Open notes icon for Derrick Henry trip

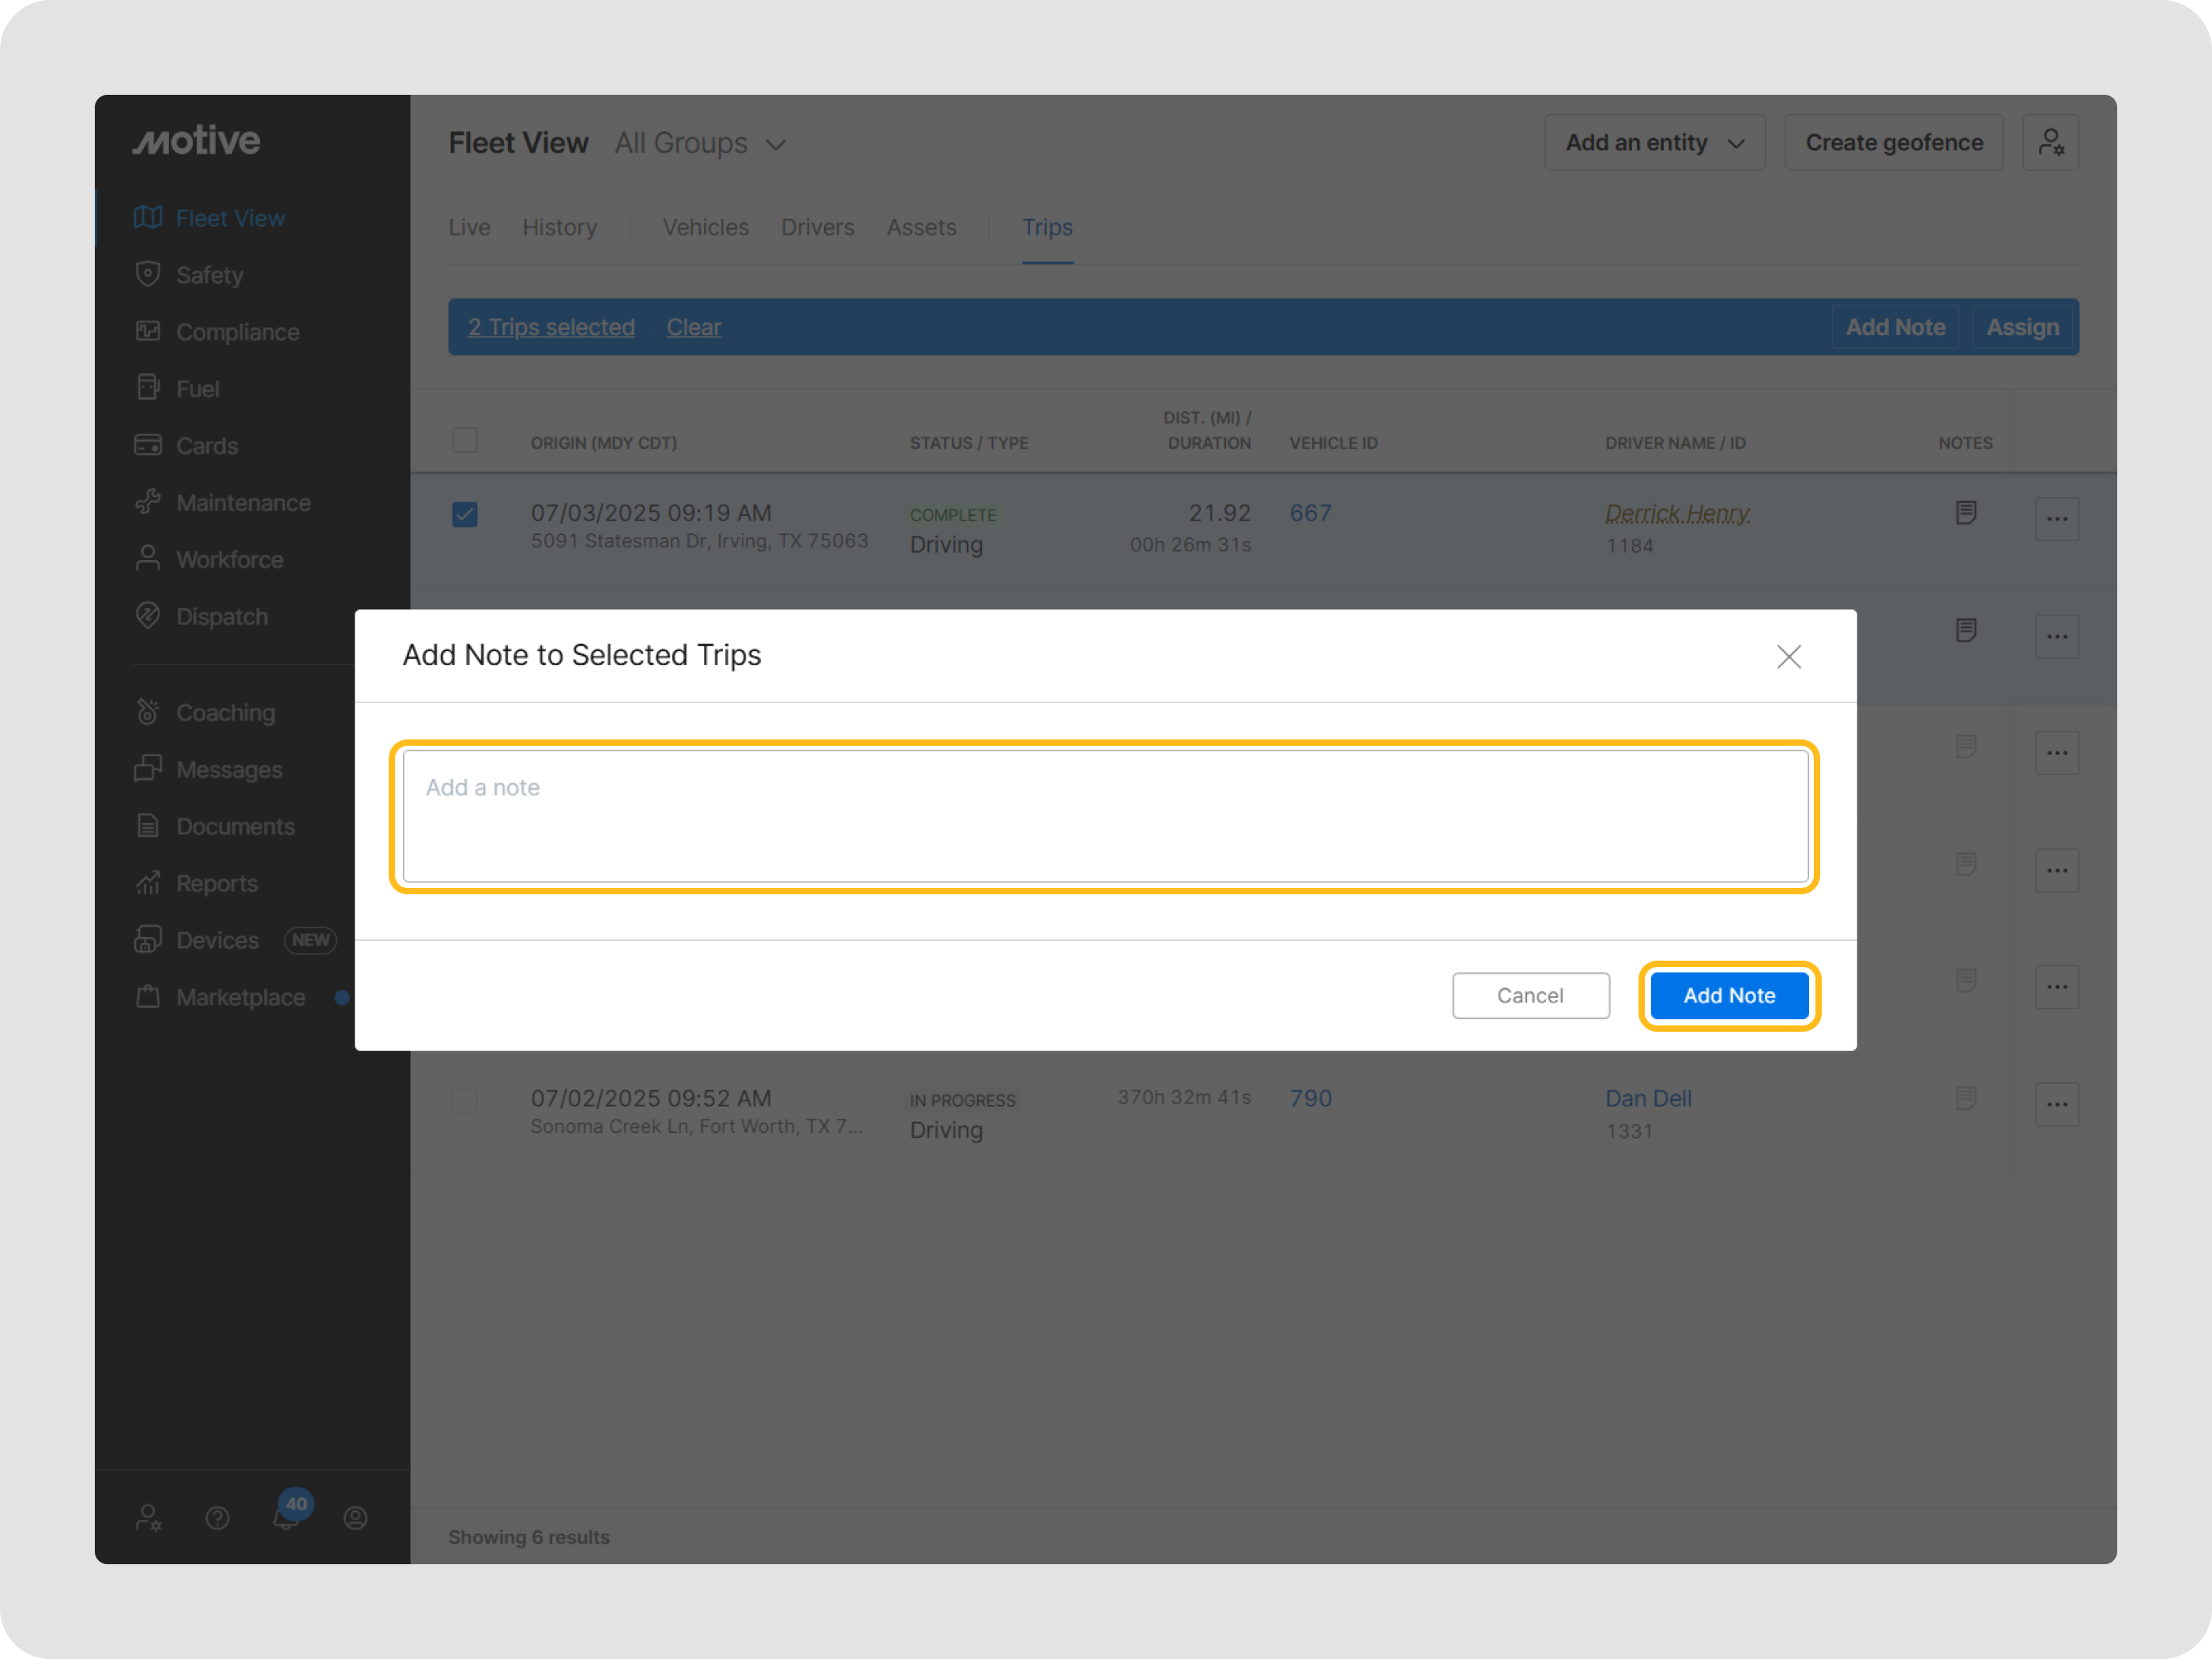[x=1965, y=513]
